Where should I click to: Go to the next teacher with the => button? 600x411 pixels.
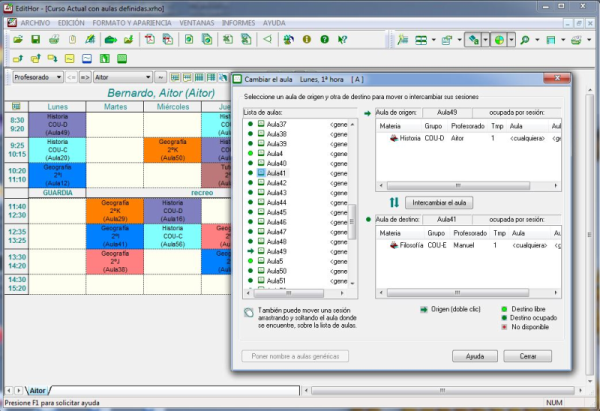[84, 77]
